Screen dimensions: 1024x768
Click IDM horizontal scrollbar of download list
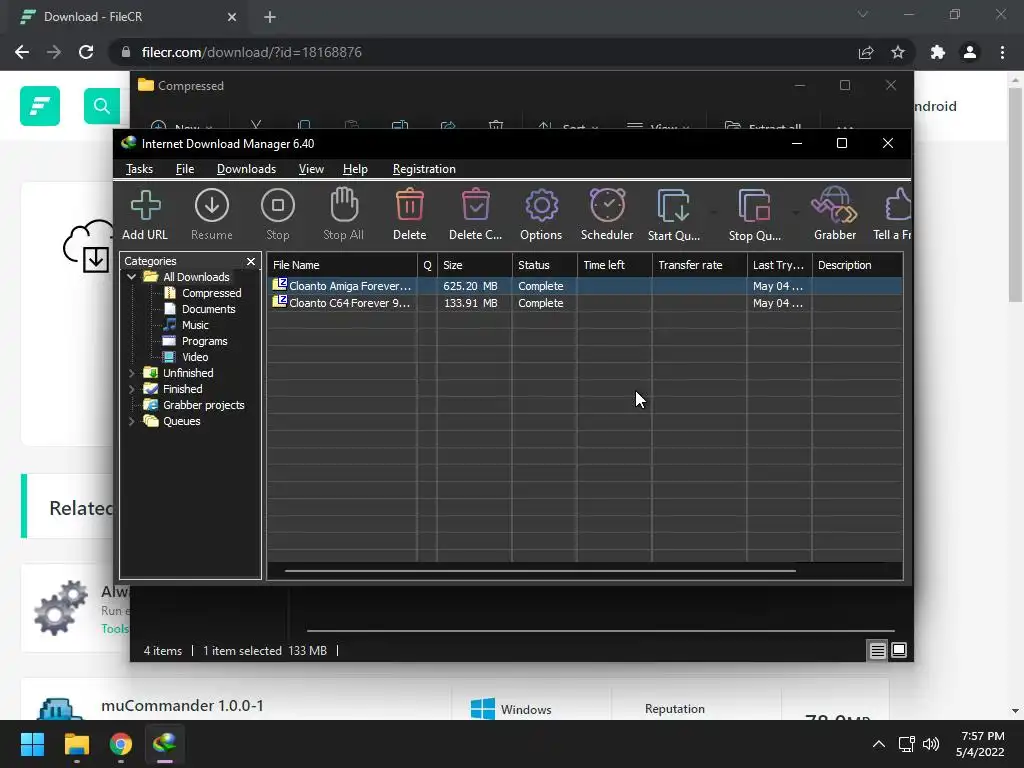(x=540, y=571)
